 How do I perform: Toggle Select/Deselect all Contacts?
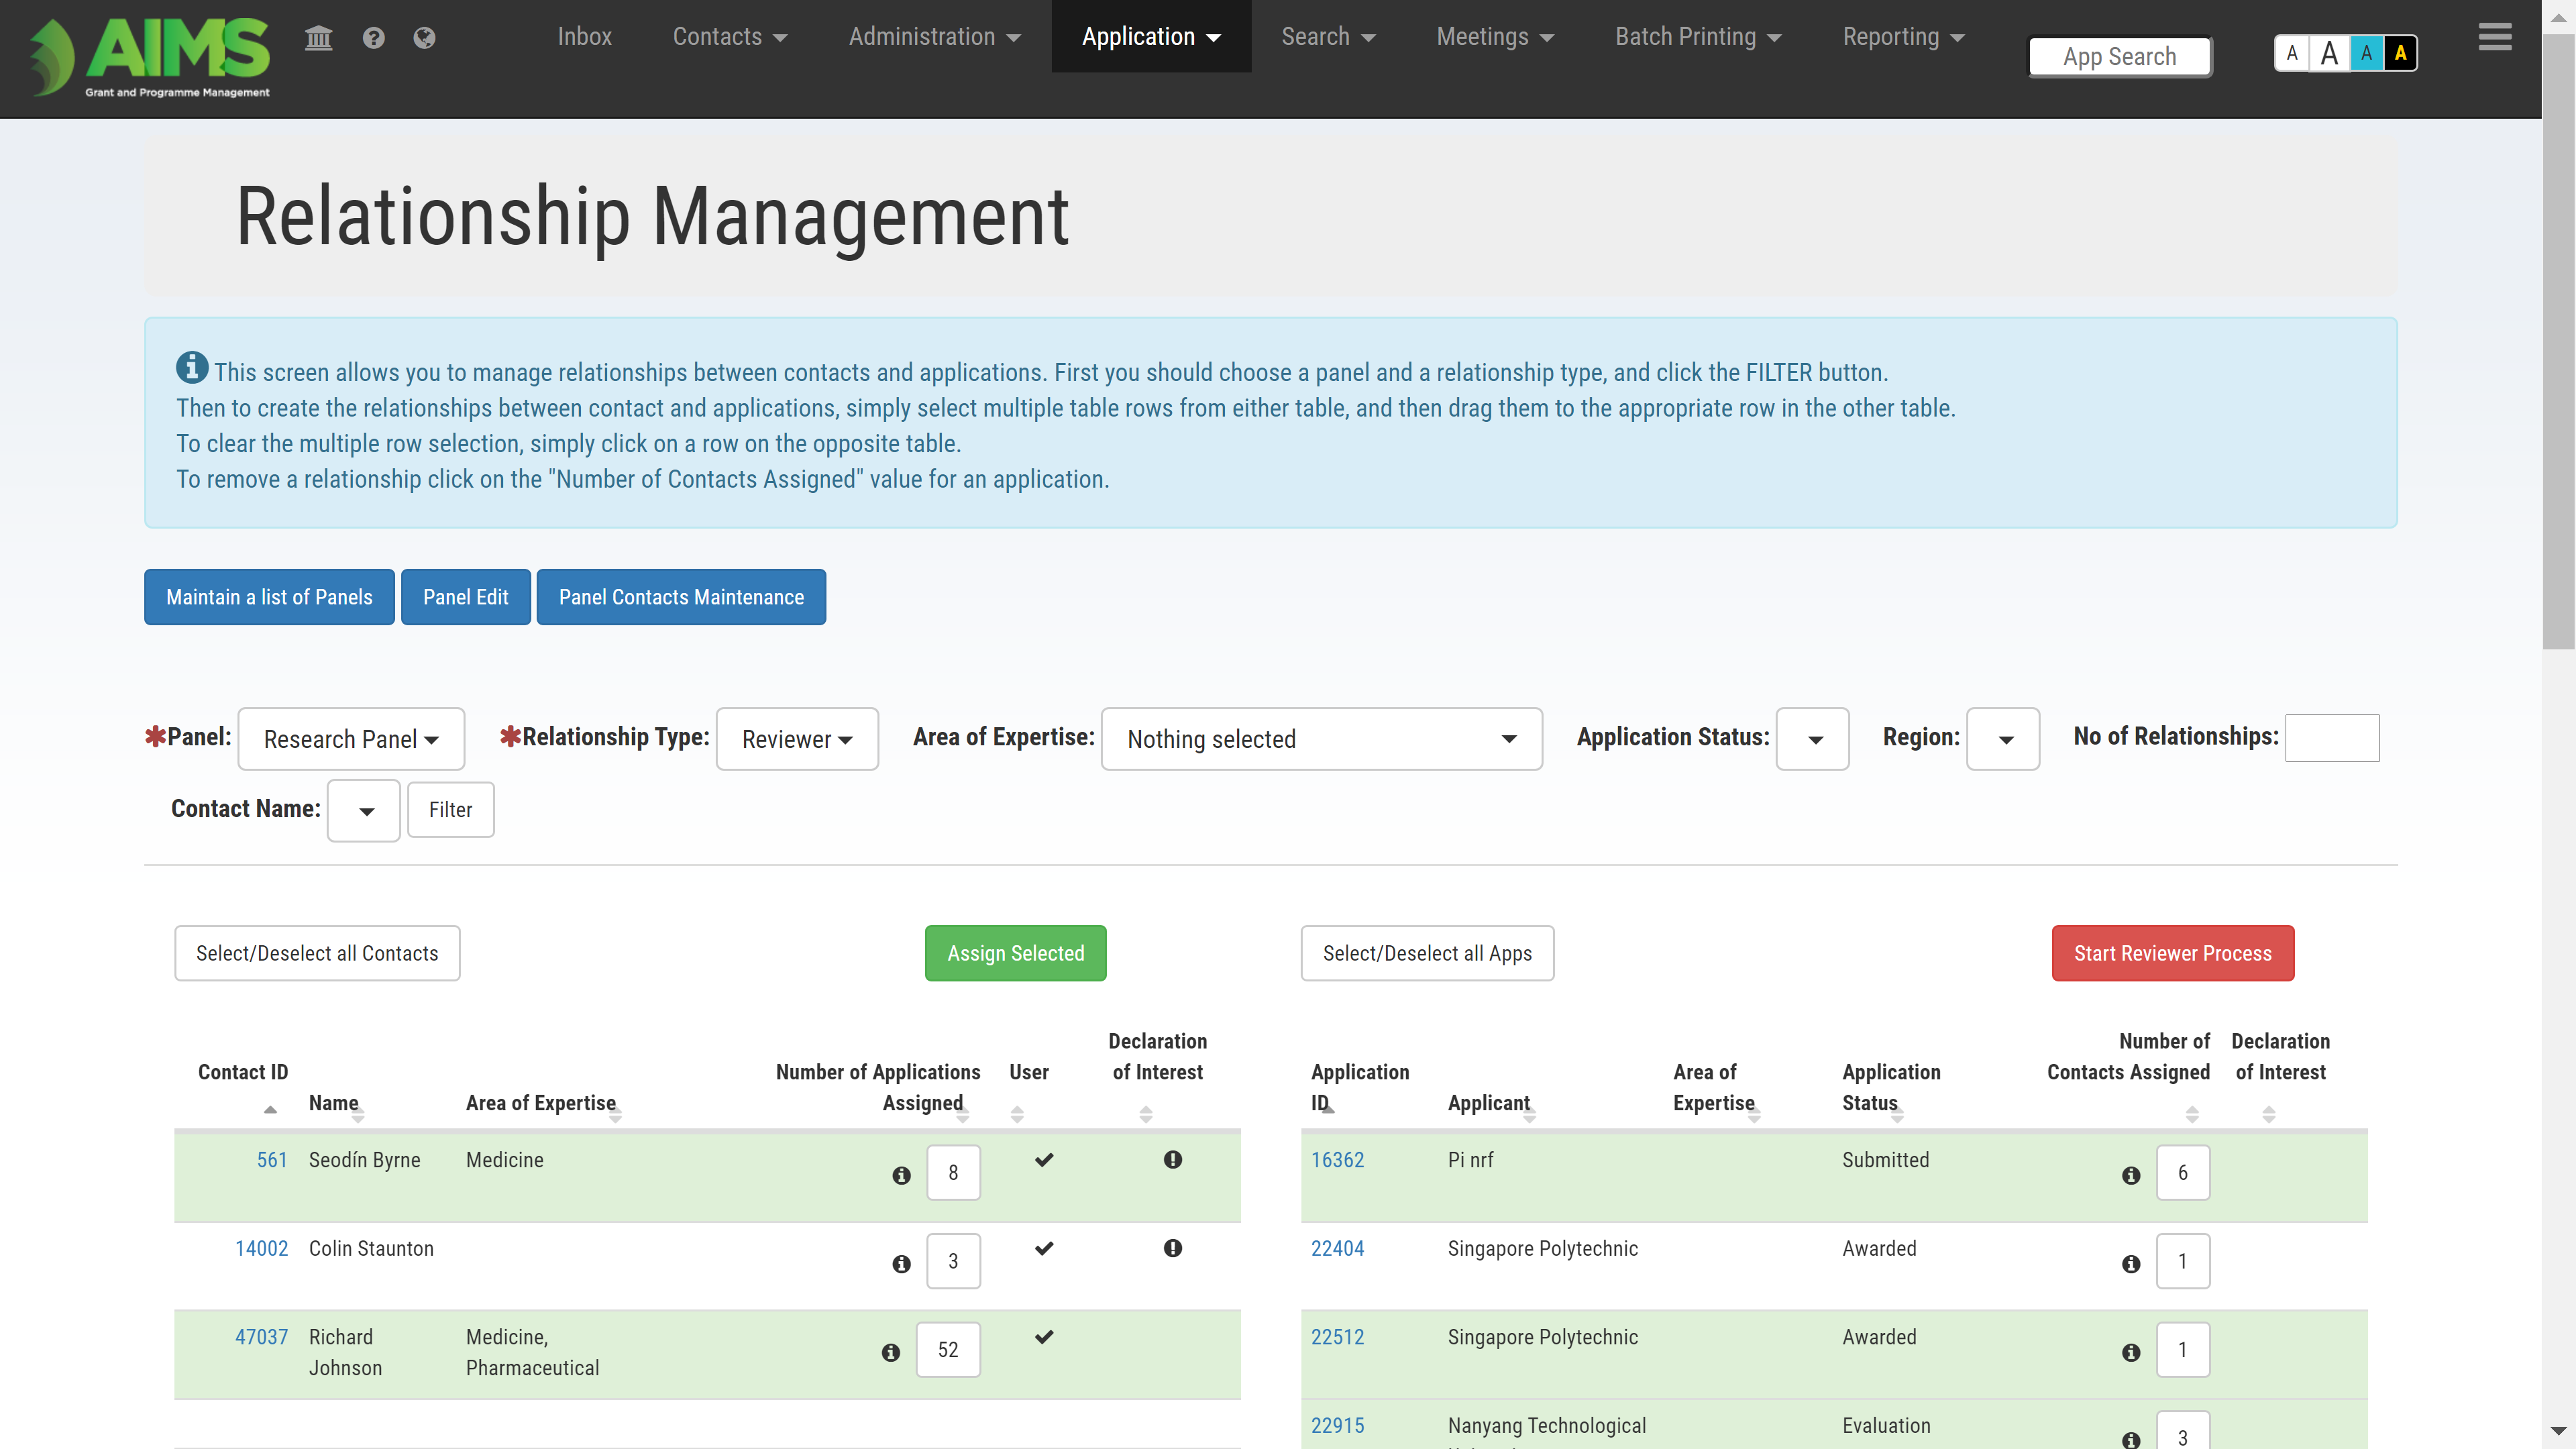tap(317, 952)
